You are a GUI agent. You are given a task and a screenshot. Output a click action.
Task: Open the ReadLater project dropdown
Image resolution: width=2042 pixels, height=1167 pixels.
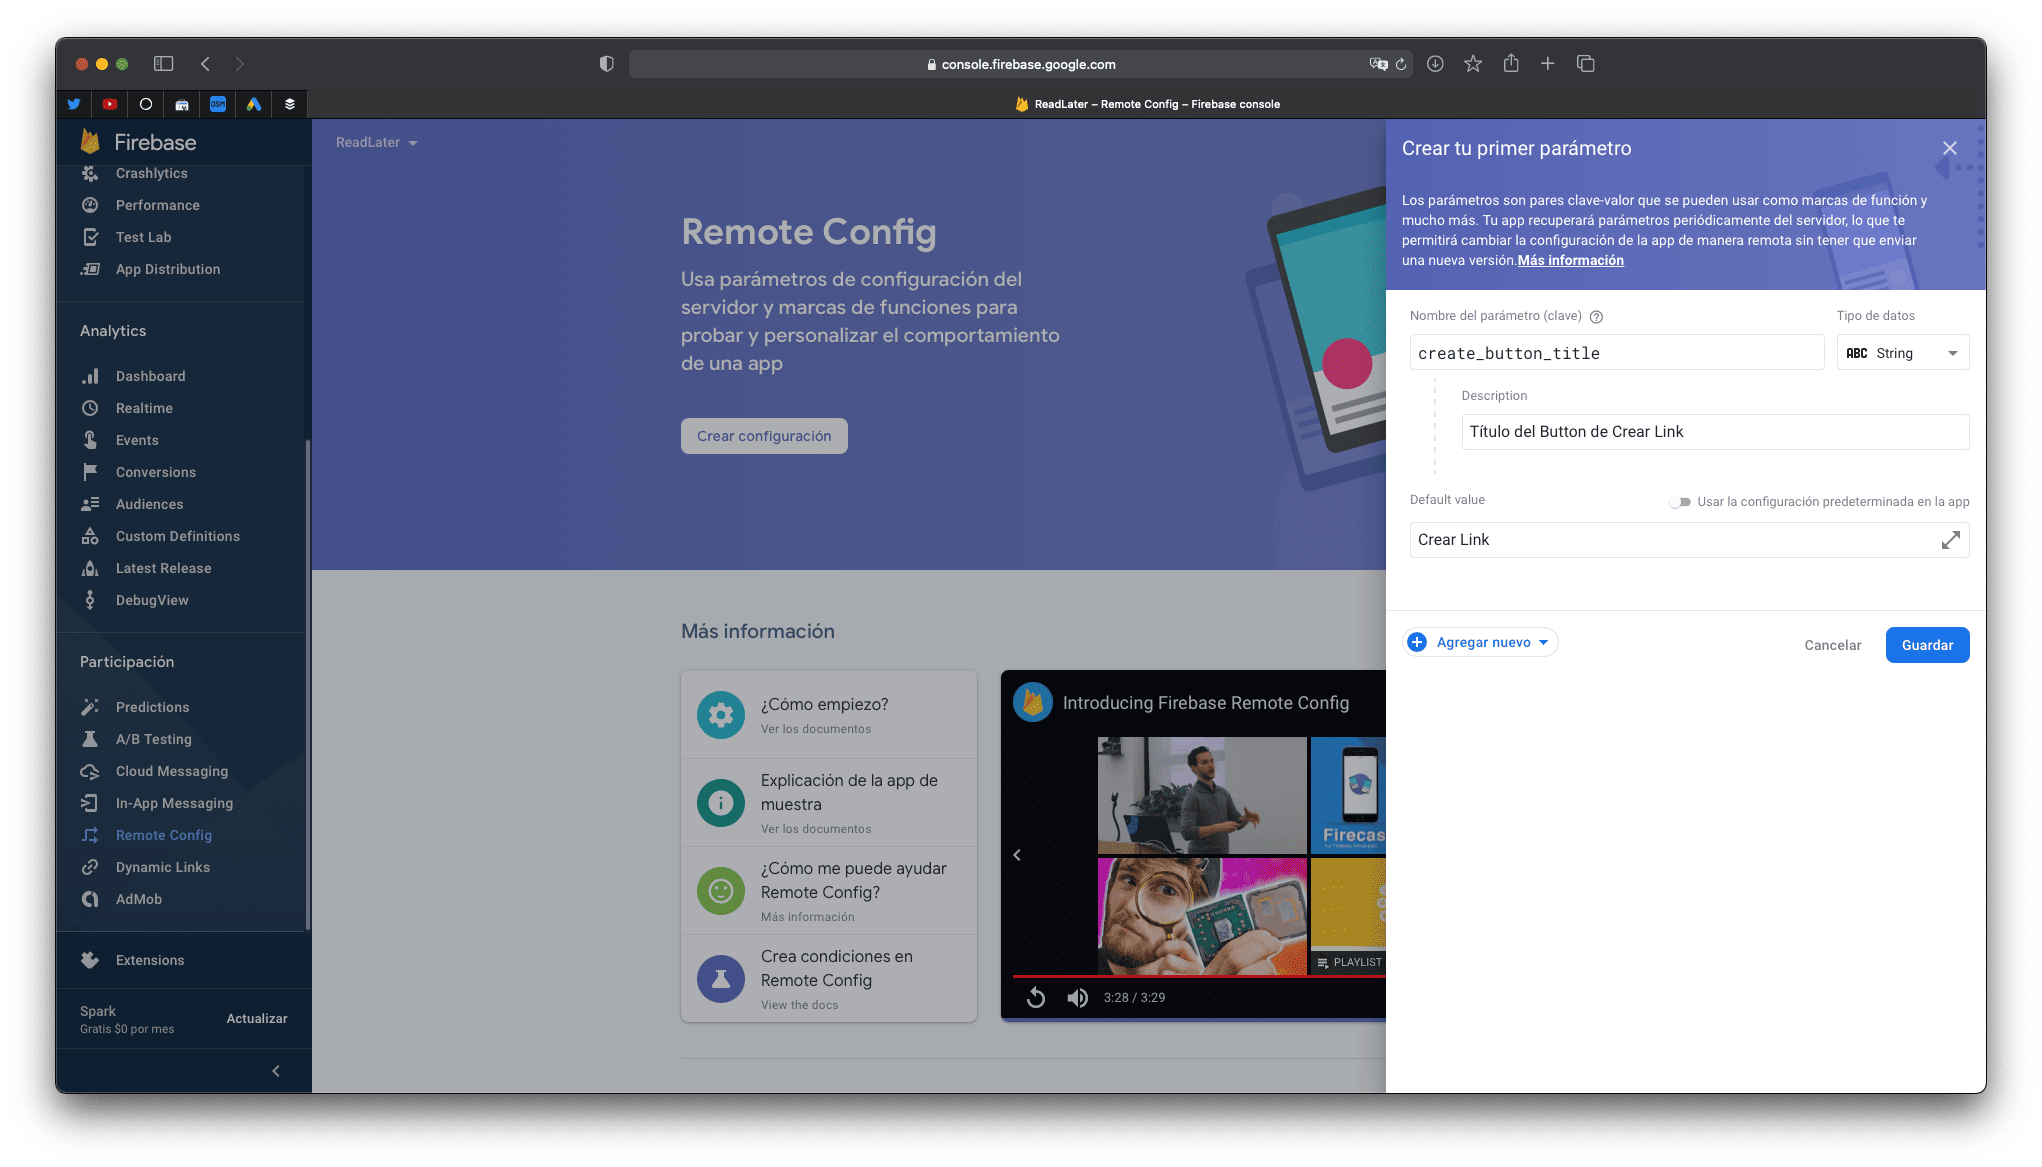pyautogui.click(x=376, y=142)
